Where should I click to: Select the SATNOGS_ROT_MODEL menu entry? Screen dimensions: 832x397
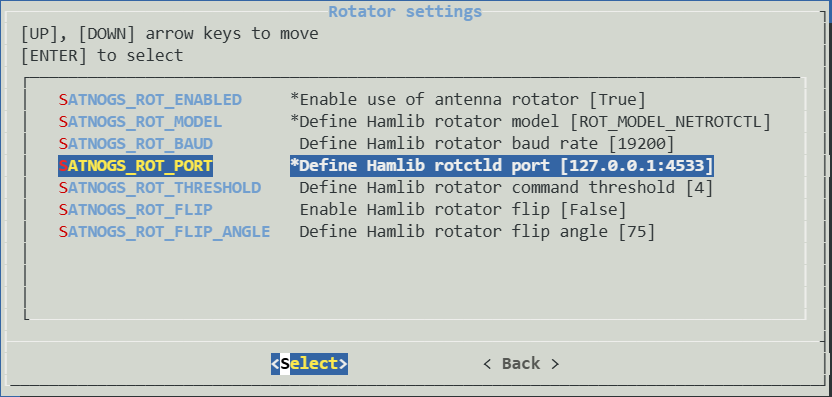[140, 122]
